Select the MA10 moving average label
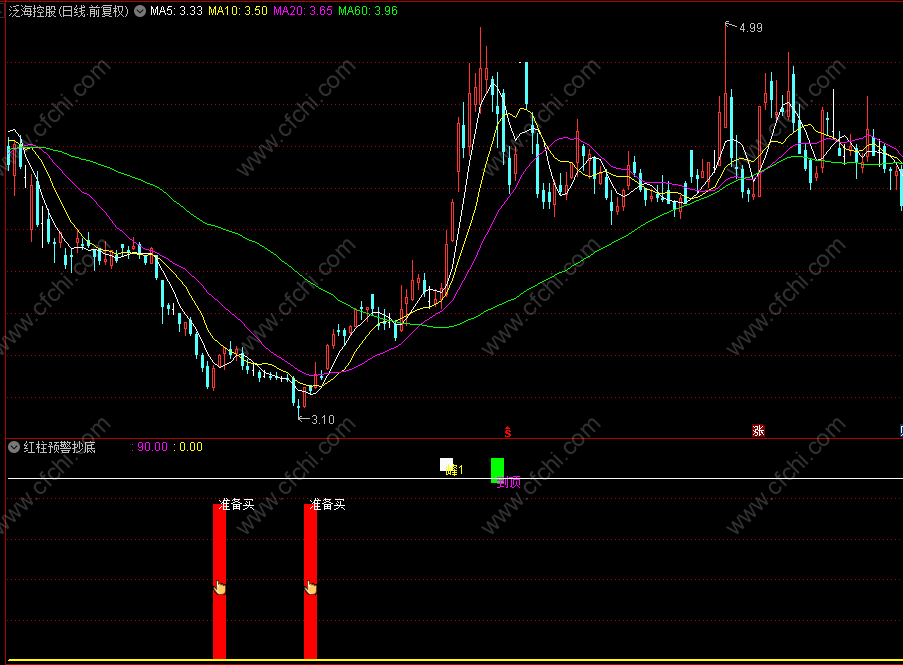The height and width of the screenshot is (665, 903). tap(238, 11)
